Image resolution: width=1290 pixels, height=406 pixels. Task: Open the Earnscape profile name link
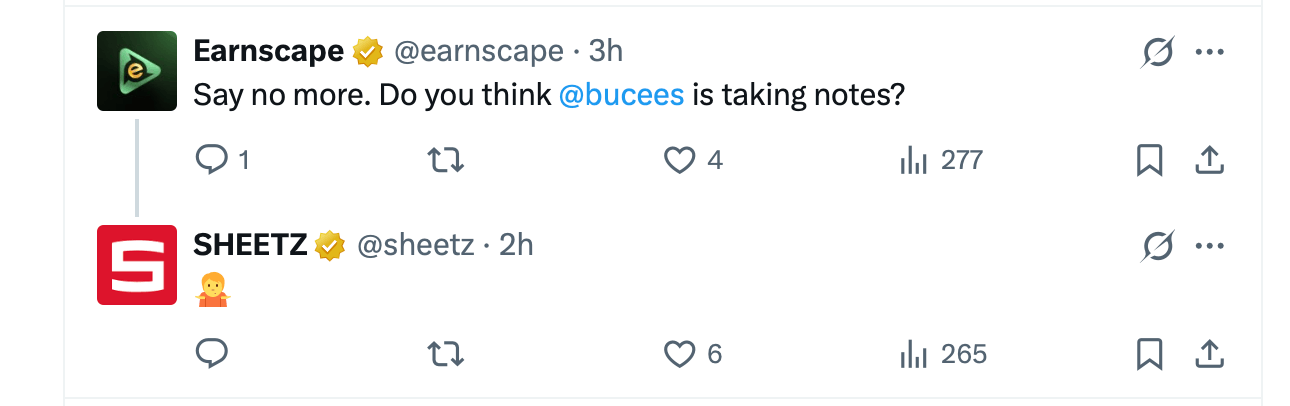coord(268,51)
